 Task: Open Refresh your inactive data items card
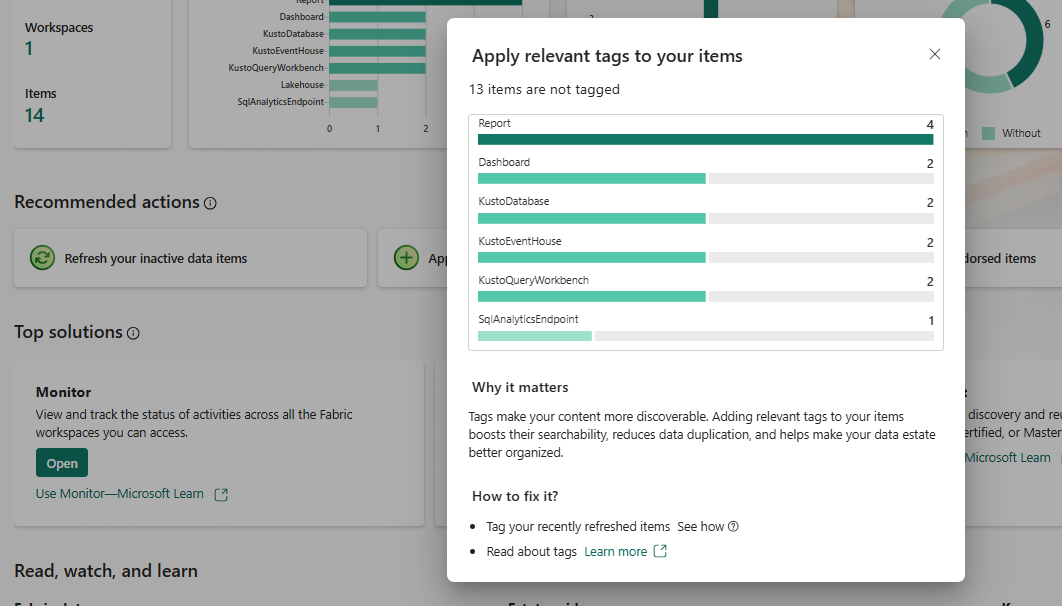(x=190, y=258)
